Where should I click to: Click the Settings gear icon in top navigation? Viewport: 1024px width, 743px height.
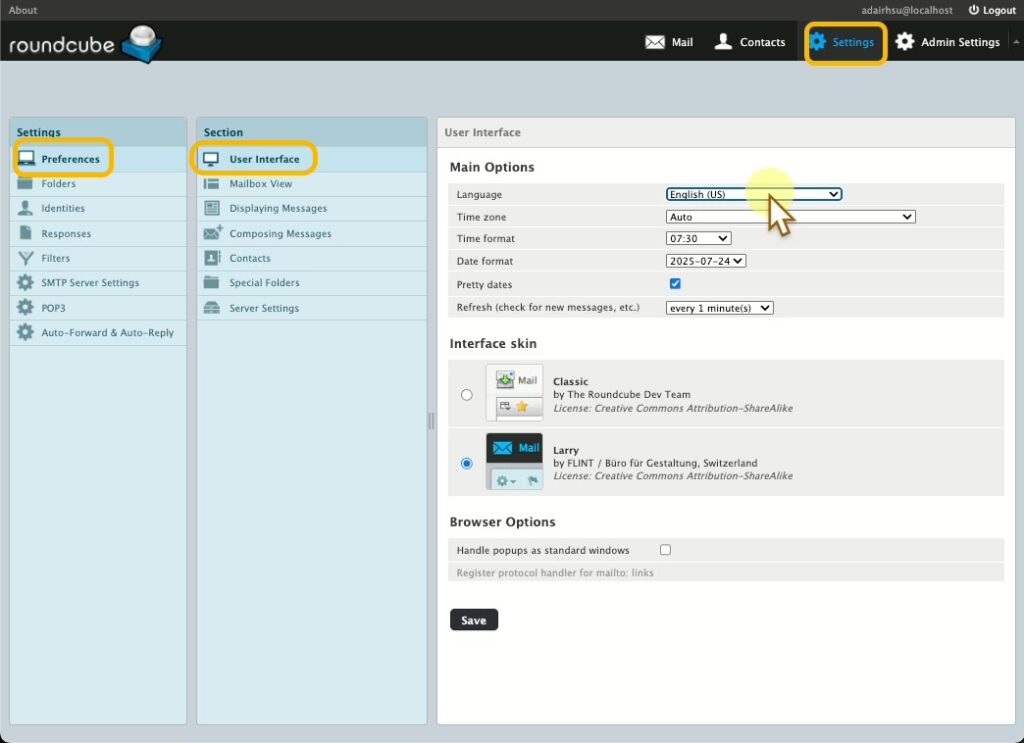[x=817, y=41]
